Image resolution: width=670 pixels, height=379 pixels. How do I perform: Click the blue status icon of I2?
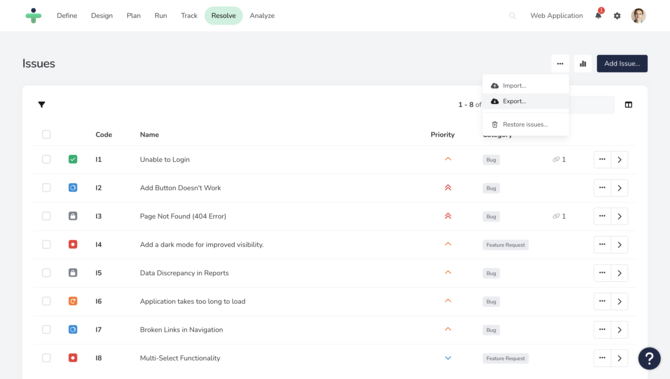73,188
